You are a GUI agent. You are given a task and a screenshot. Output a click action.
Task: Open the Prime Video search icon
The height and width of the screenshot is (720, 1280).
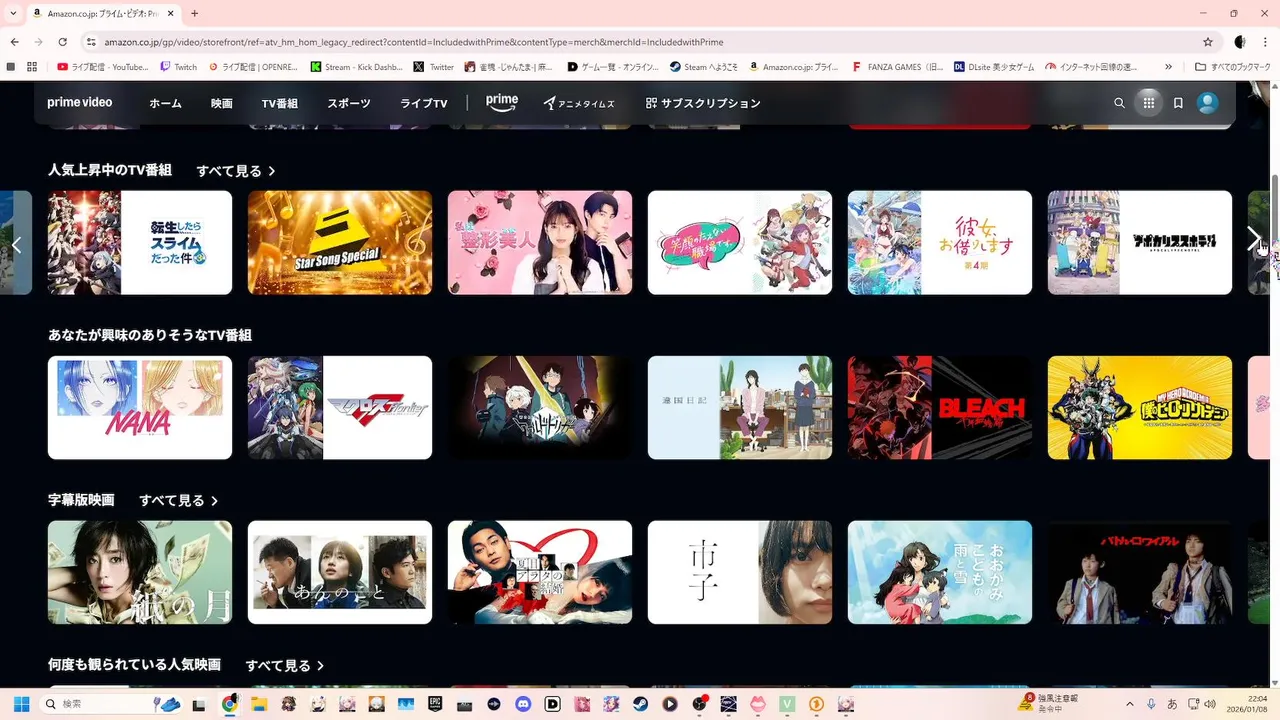(1119, 103)
